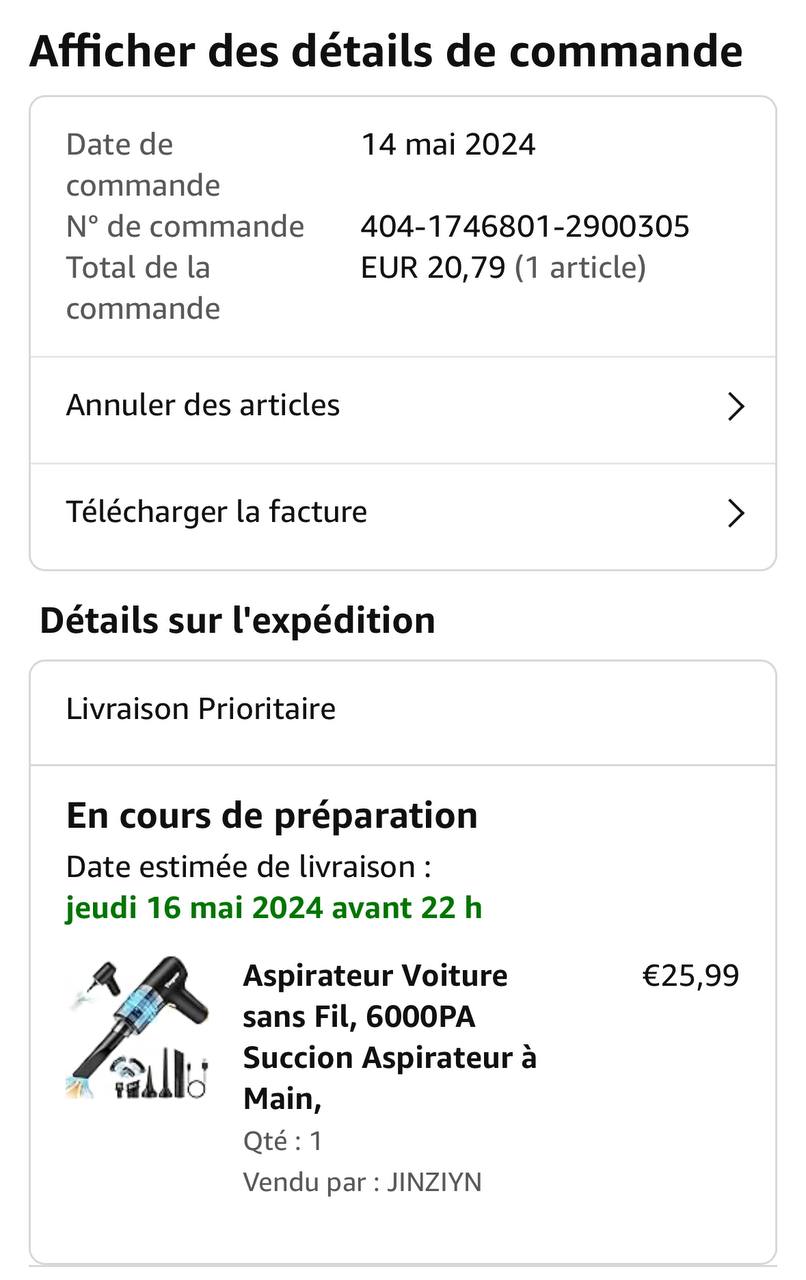806x1280 pixels.
Task: Click the Afficher des détails de commande heading
Action: 386,51
